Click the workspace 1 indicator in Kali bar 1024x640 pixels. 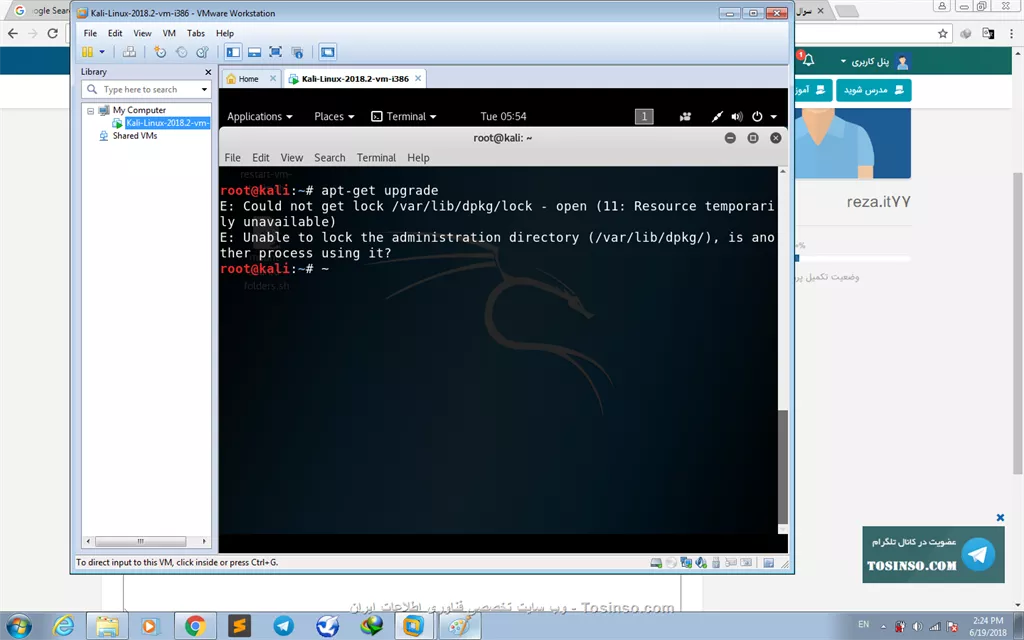pos(644,116)
